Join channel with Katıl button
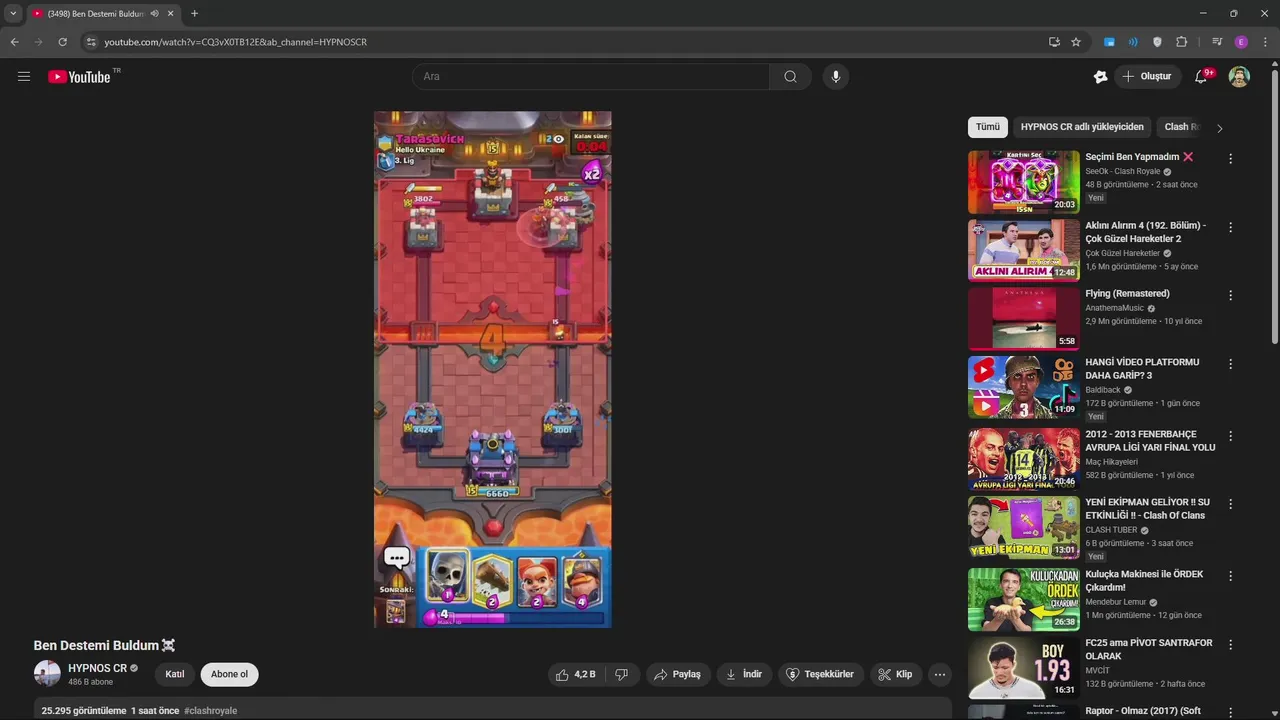The image size is (1280, 720). (x=175, y=674)
